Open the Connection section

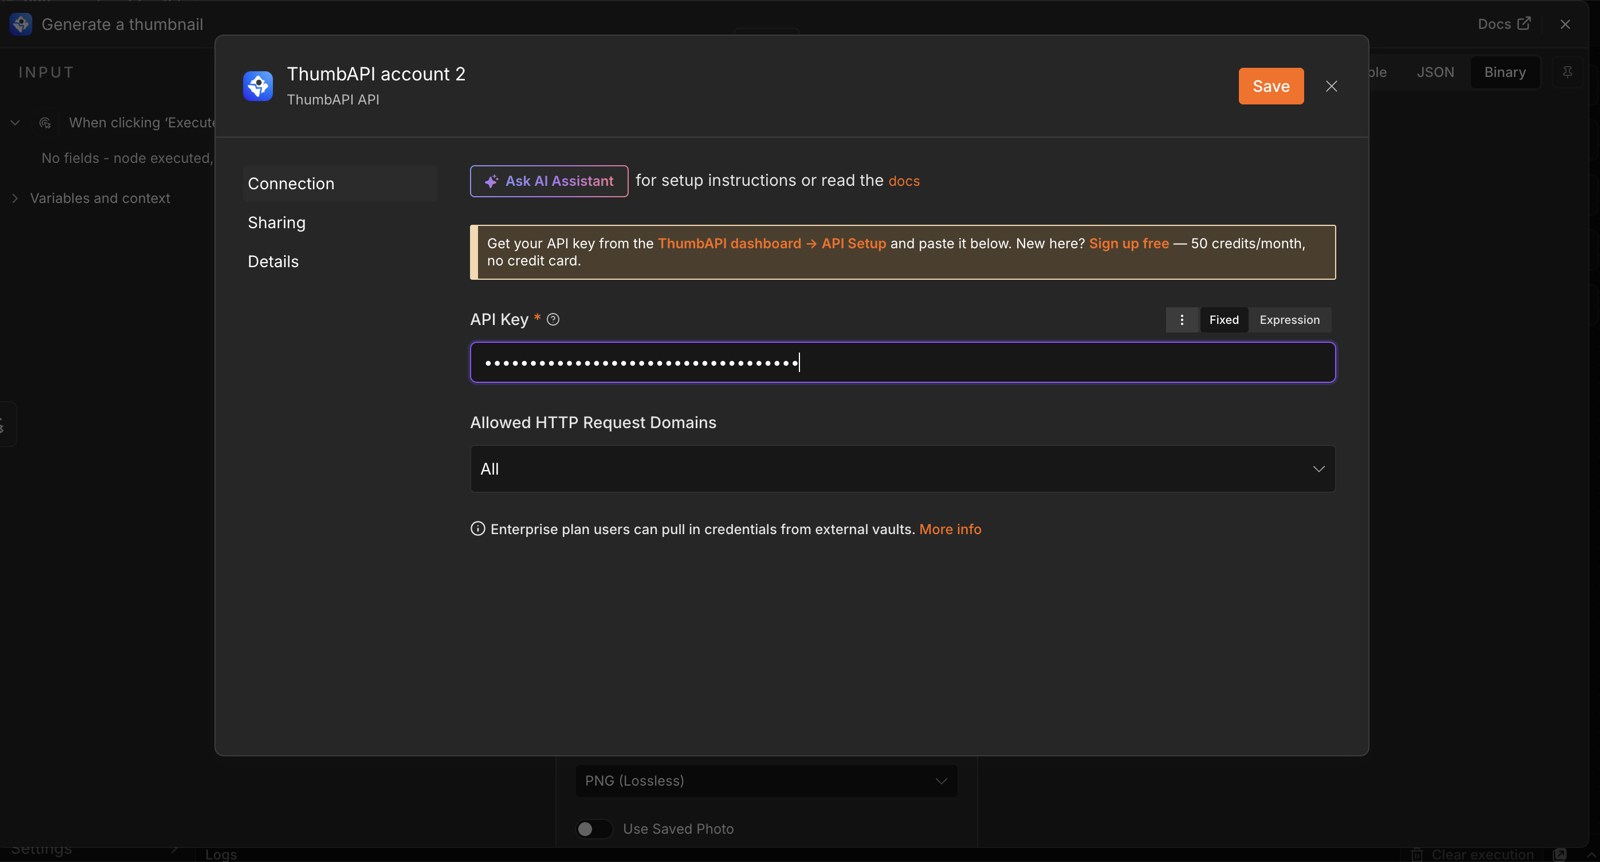coord(341,184)
